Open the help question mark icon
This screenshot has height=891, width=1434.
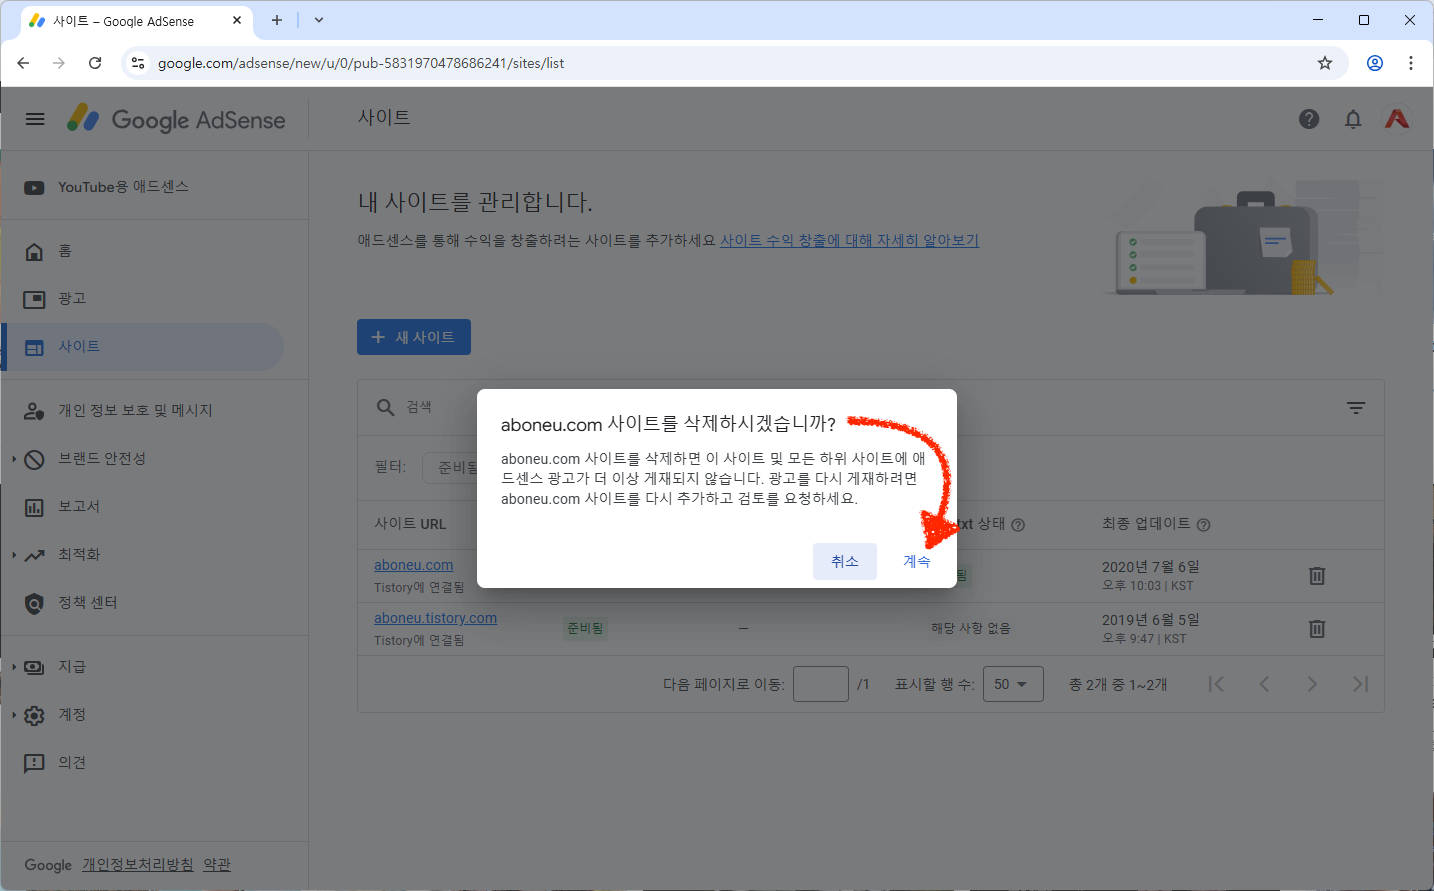(1309, 119)
